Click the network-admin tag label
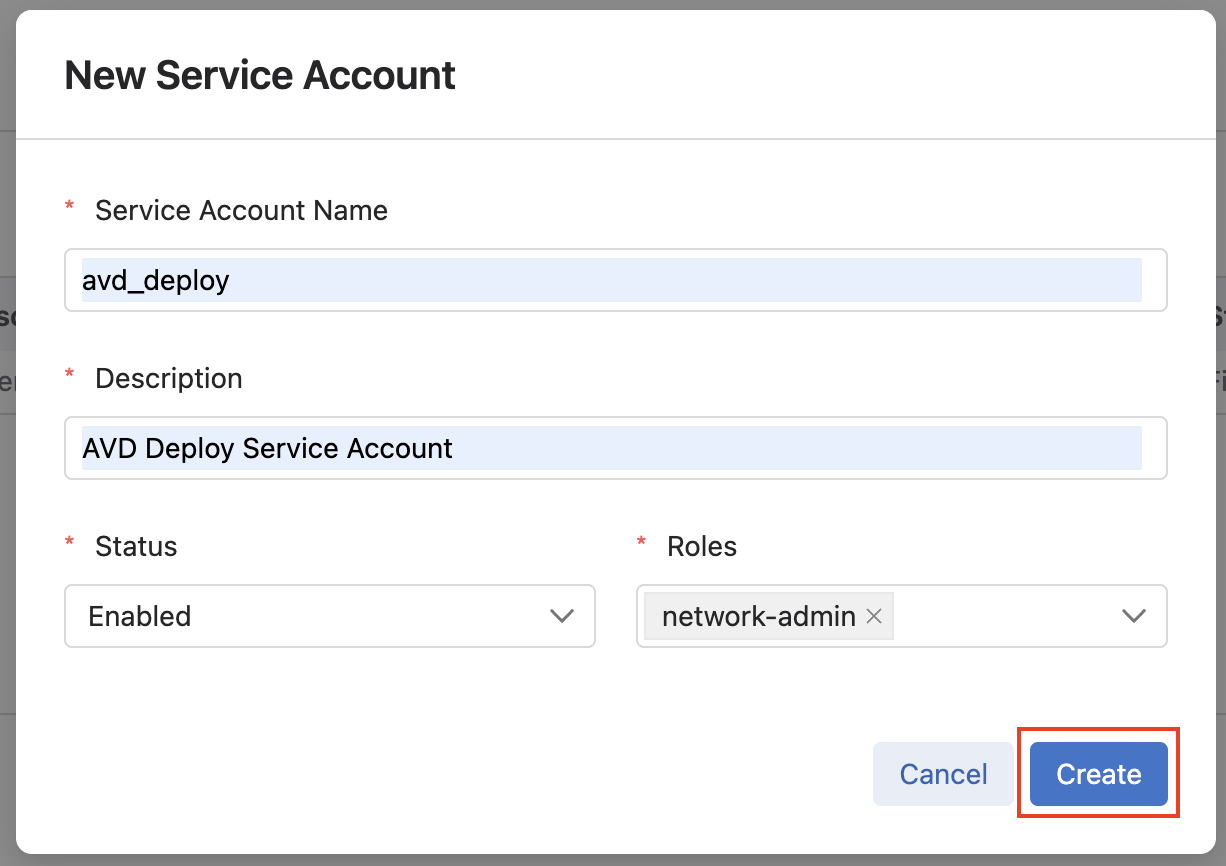 (x=758, y=617)
